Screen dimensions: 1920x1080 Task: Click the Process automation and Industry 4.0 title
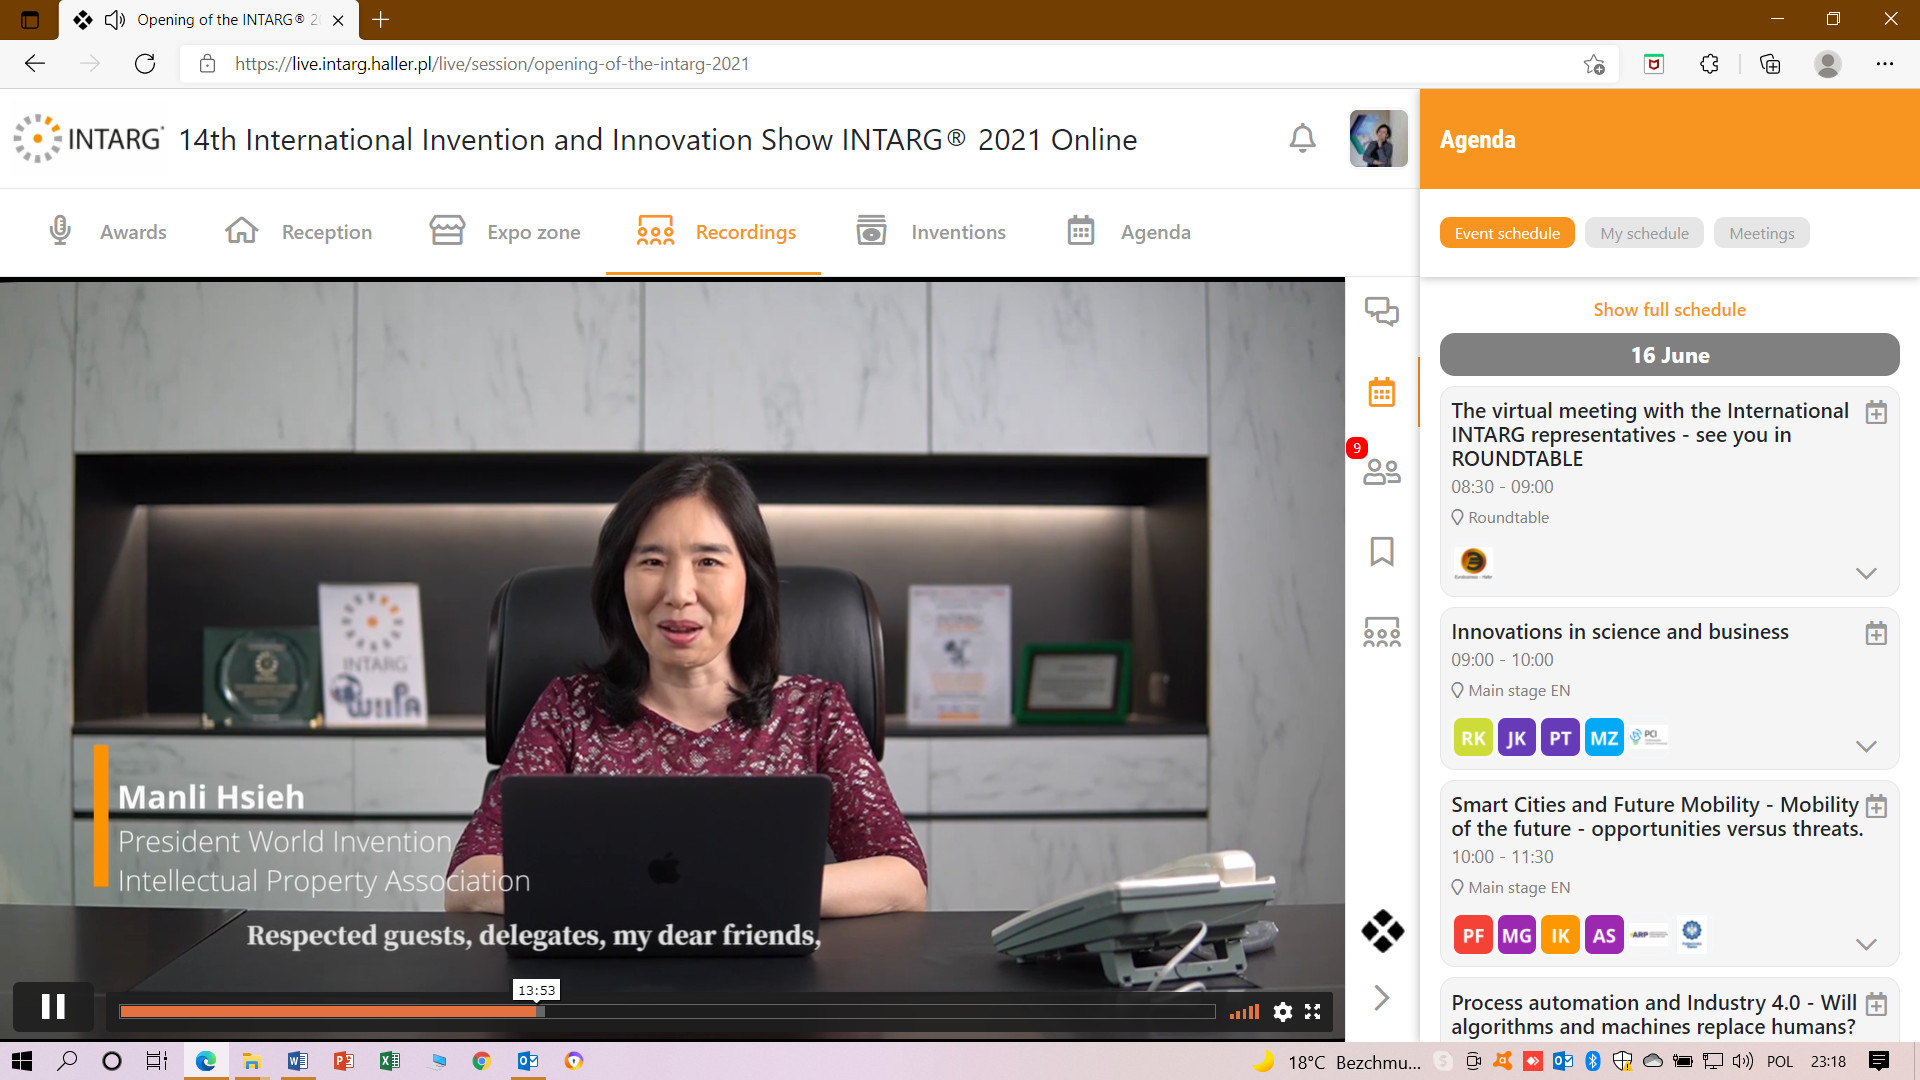[x=1654, y=1015]
